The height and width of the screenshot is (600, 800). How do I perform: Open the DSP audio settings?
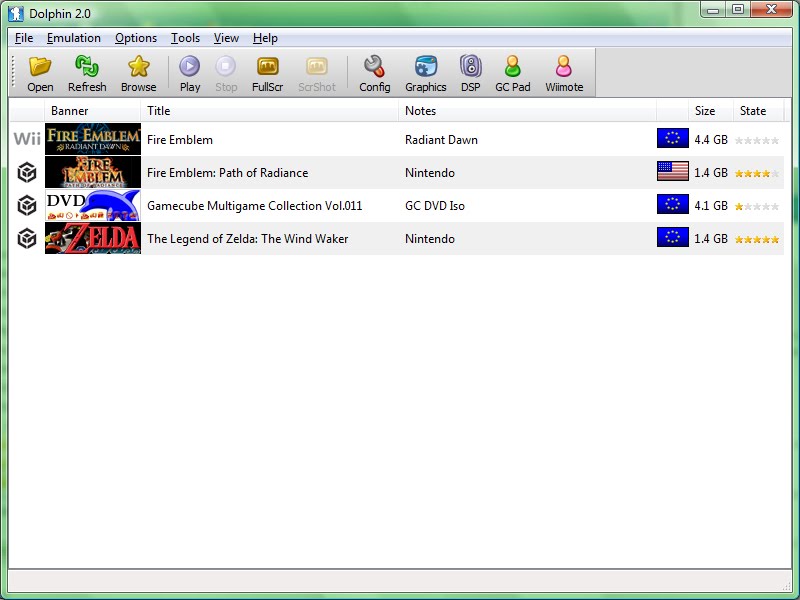[470, 73]
